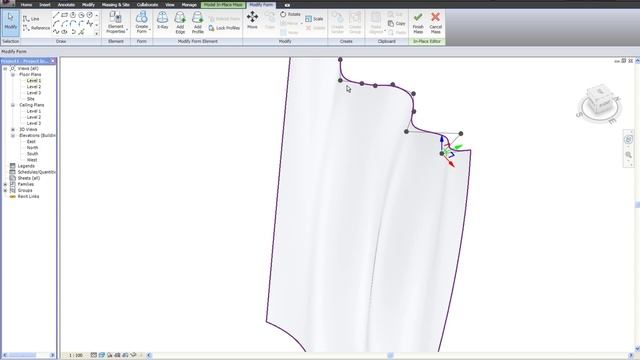640x360 pixels.
Task: Activate the Rotate tool
Action: [290, 14]
